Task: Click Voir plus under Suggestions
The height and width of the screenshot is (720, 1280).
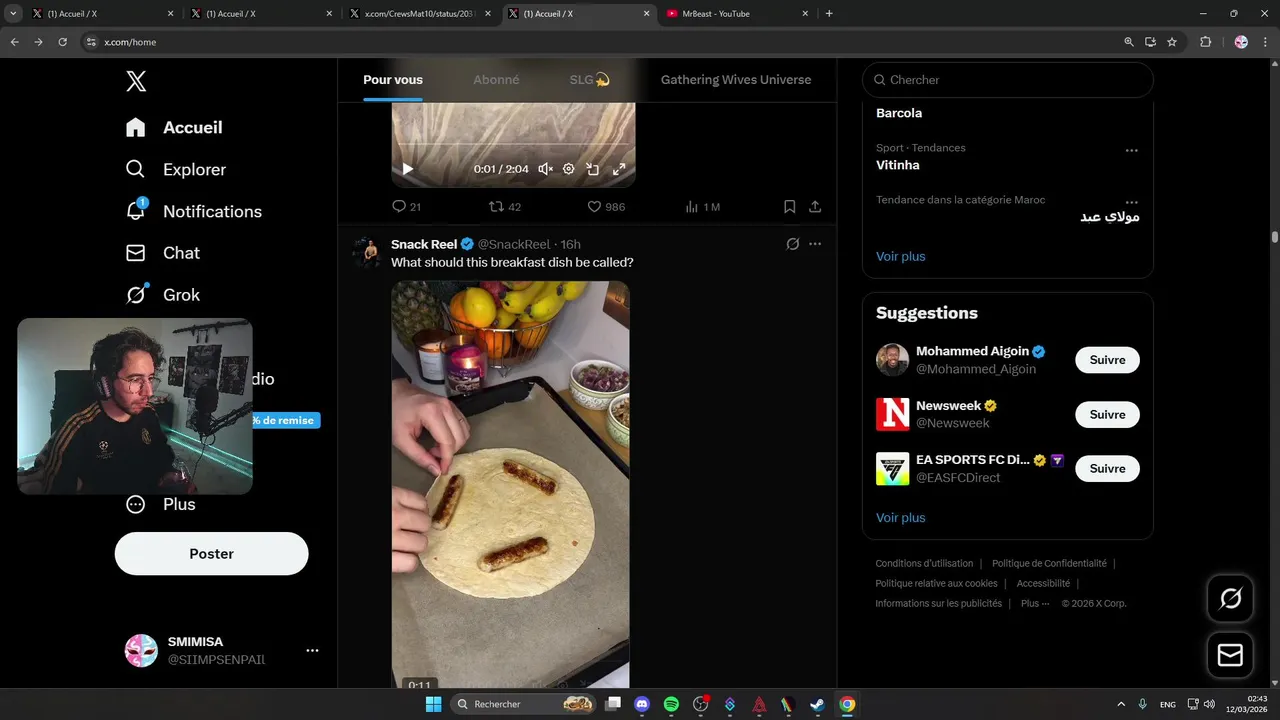Action: [x=901, y=517]
